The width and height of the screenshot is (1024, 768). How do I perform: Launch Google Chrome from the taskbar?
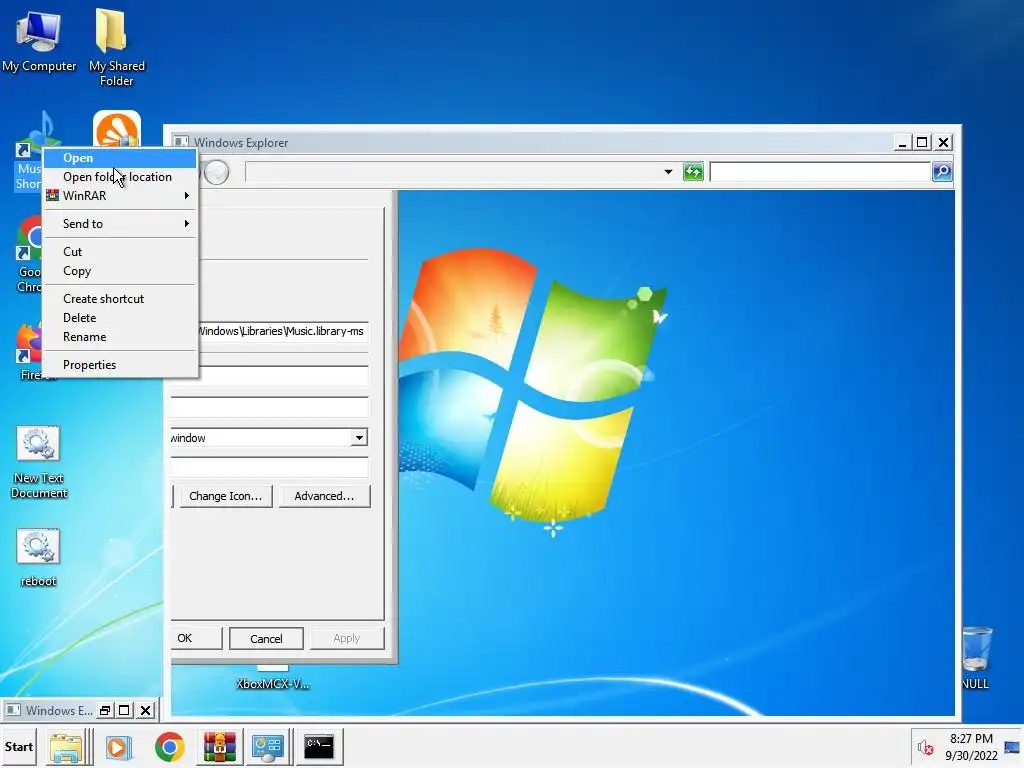(x=170, y=747)
